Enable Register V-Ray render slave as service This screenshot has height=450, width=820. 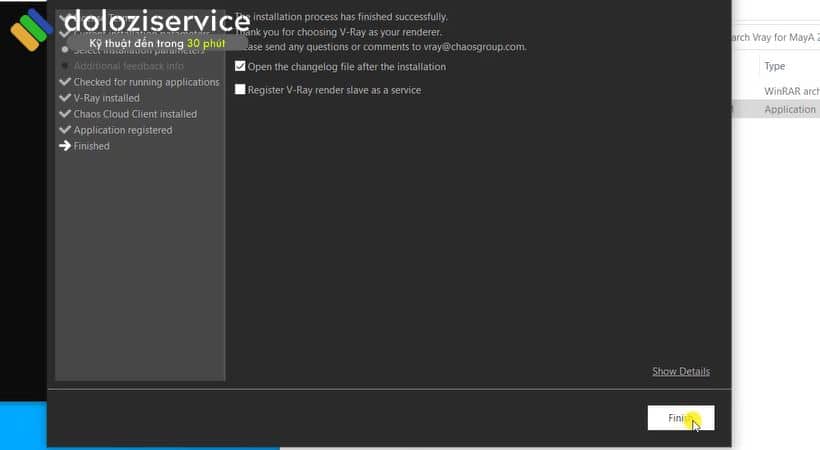click(240, 90)
